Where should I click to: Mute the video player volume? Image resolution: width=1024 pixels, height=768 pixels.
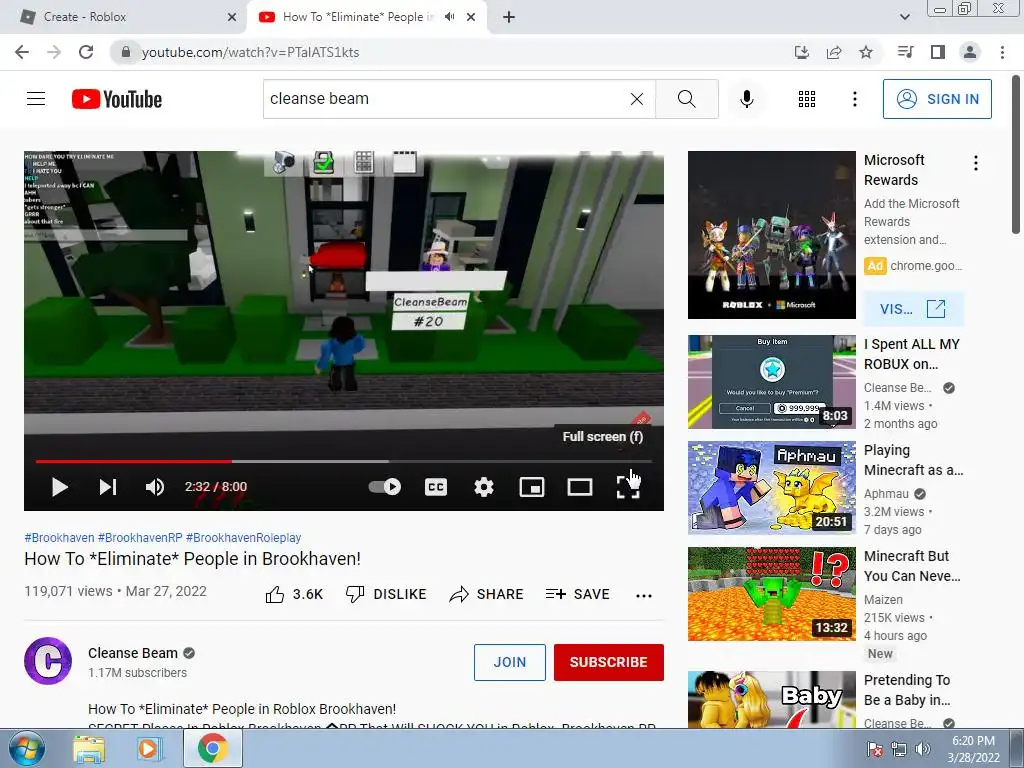155,487
